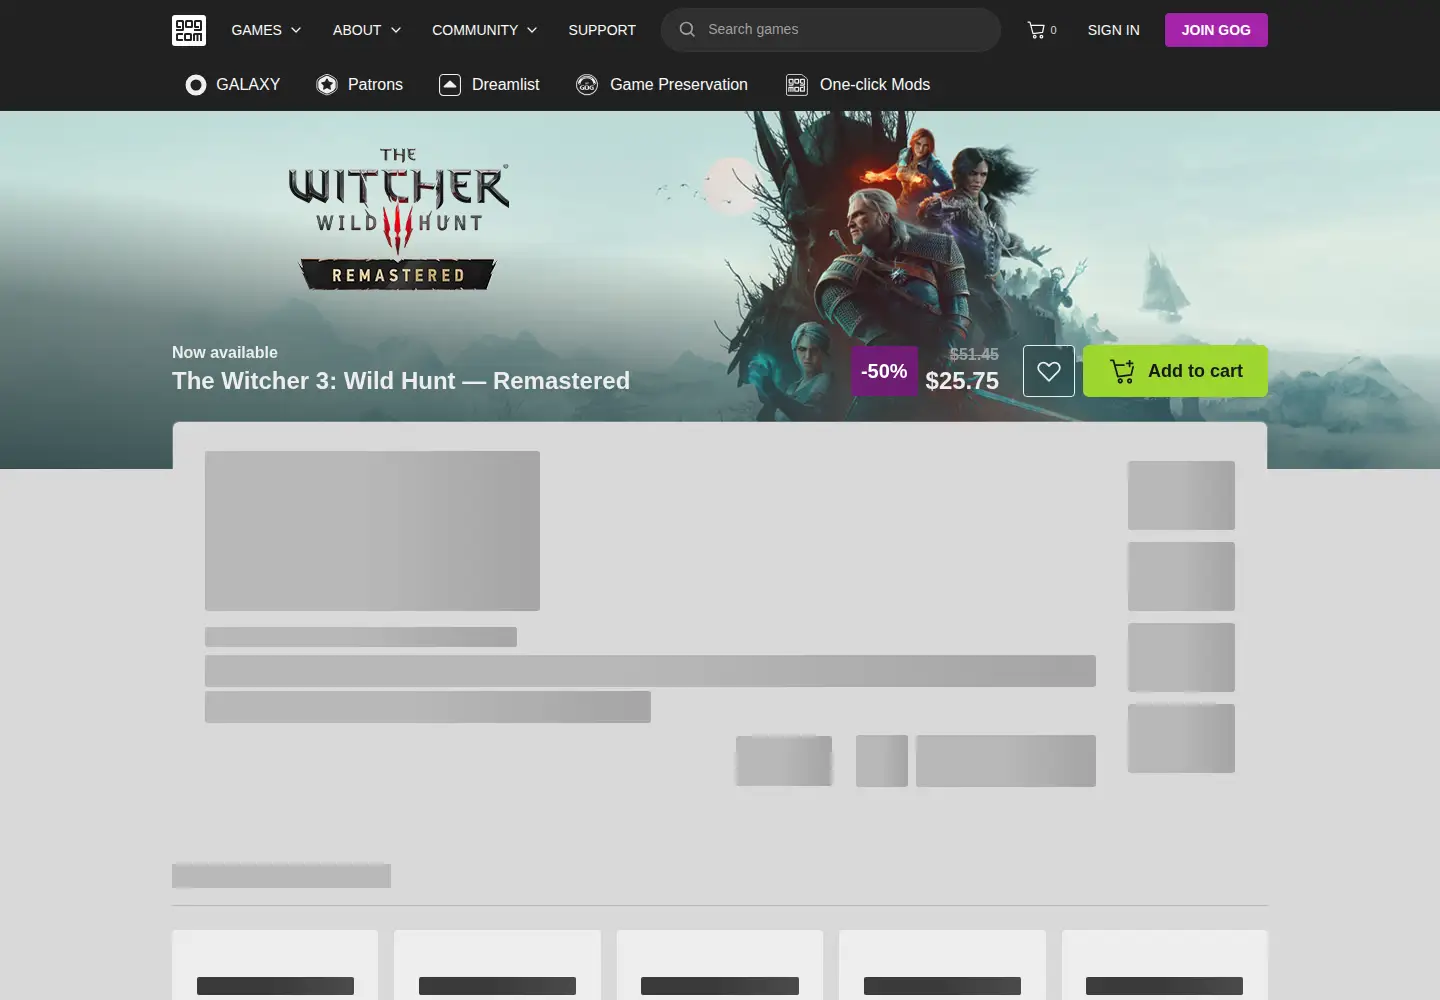Open the GALAXY link
1440x1000 pixels.
233,85
